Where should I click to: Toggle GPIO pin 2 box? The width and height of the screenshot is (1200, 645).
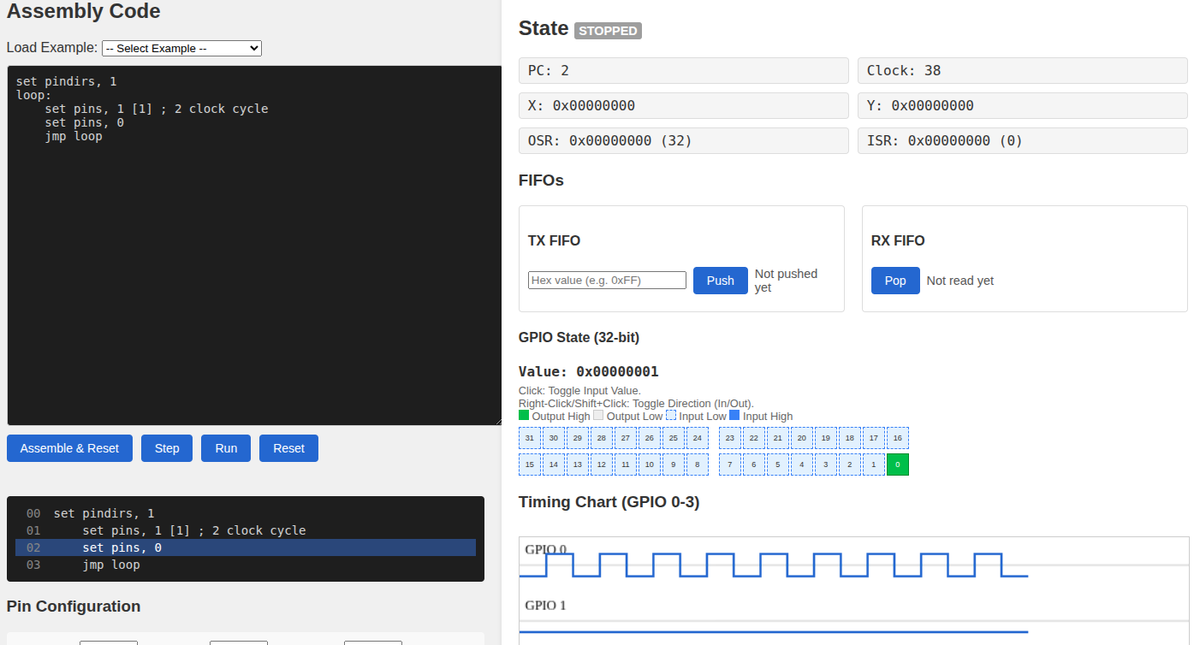pyautogui.click(x=849, y=464)
